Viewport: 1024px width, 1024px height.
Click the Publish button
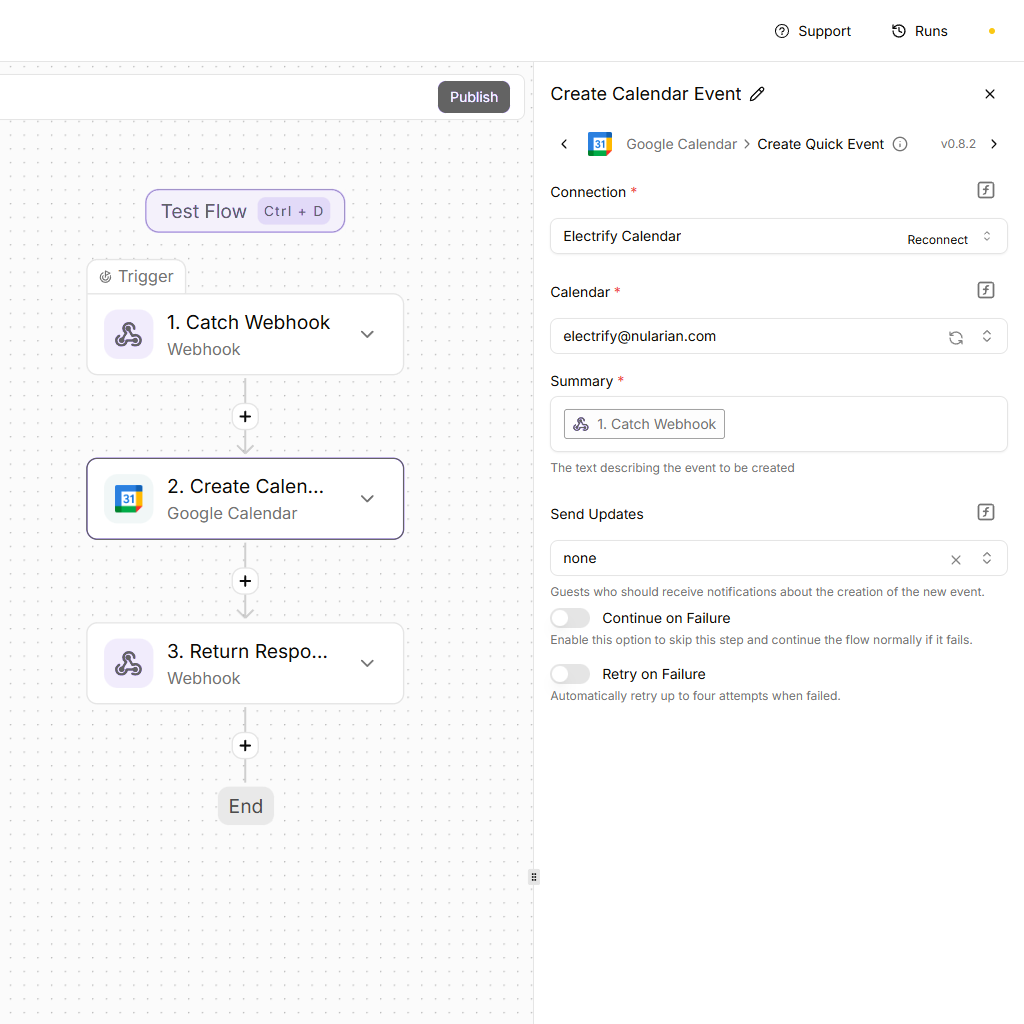473,97
